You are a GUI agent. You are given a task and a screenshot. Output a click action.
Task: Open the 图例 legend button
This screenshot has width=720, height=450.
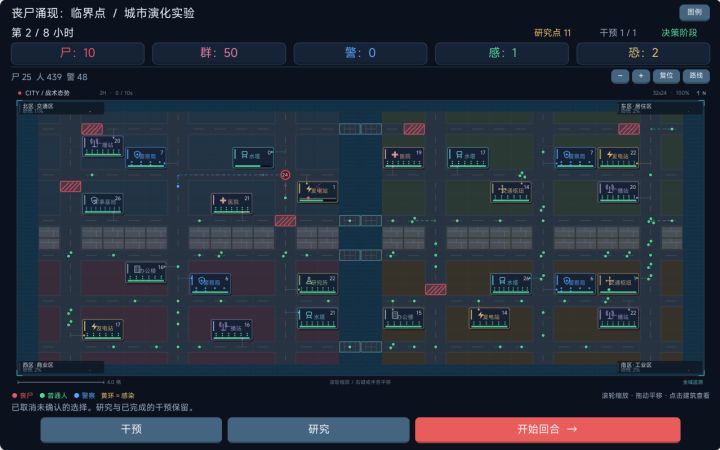pyautogui.click(x=694, y=12)
